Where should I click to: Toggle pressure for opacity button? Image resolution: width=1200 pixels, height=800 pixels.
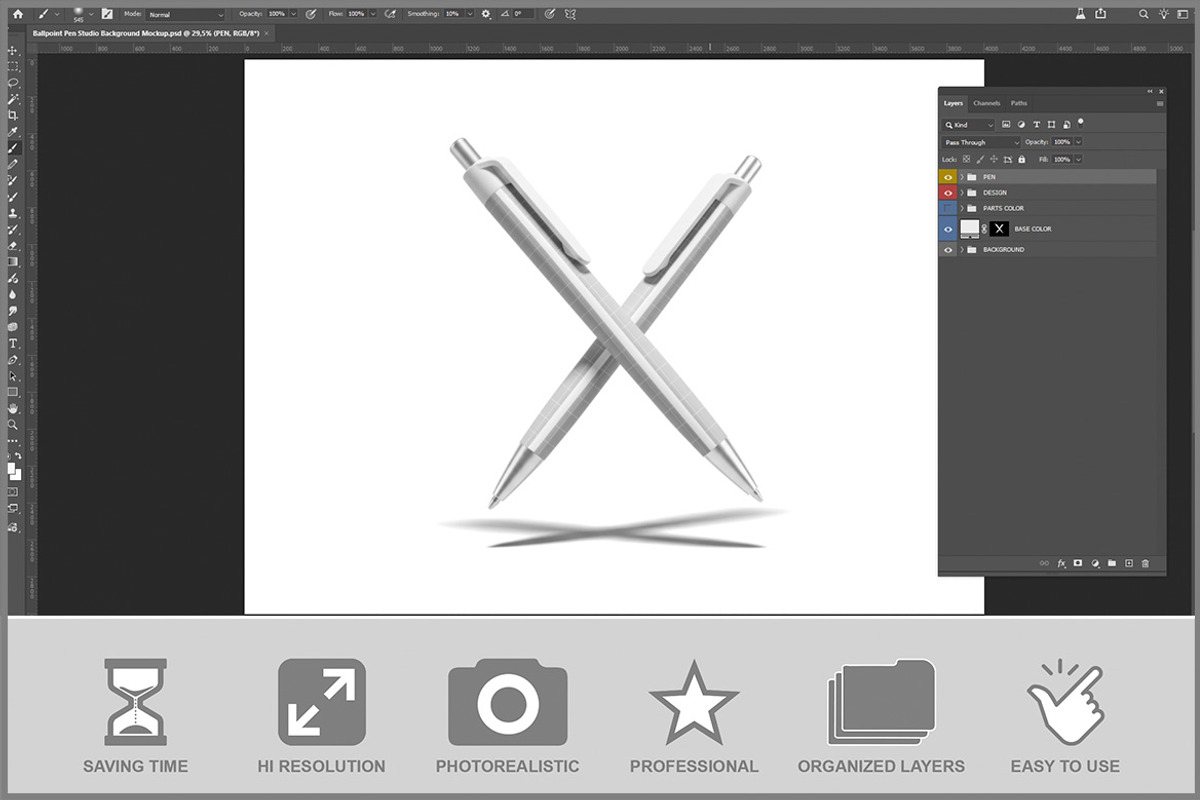pyautogui.click(x=310, y=14)
